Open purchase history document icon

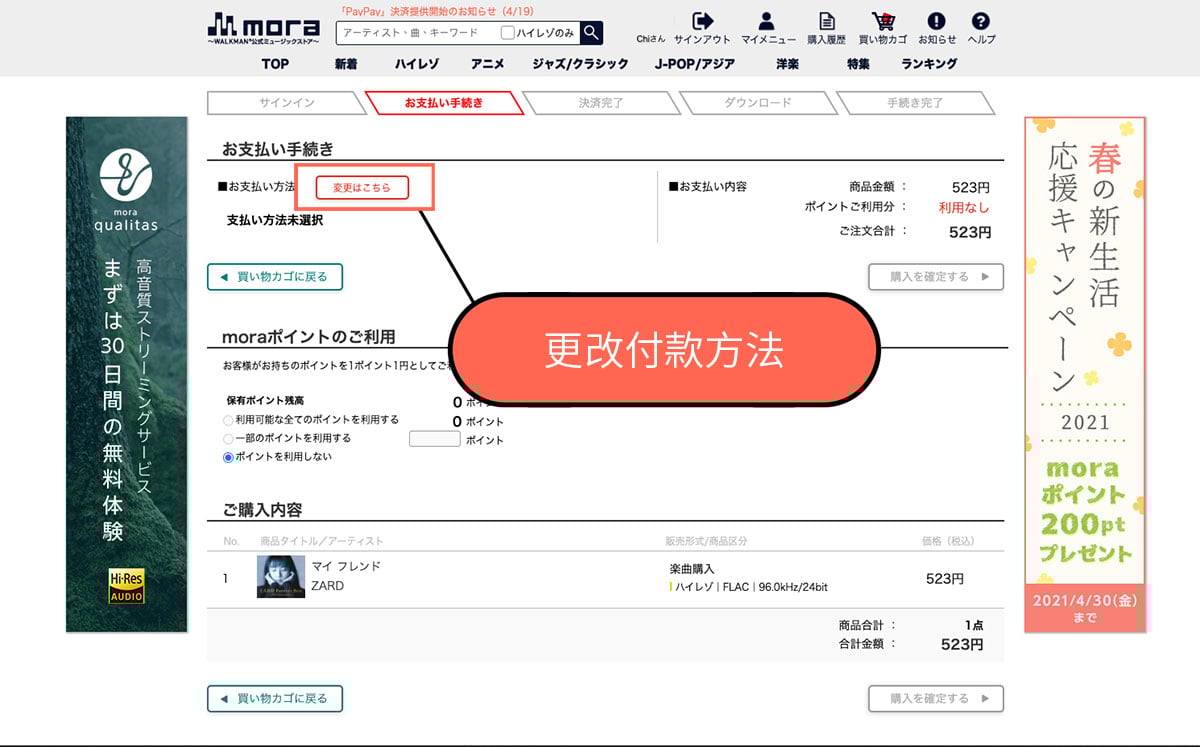[827, 21]
